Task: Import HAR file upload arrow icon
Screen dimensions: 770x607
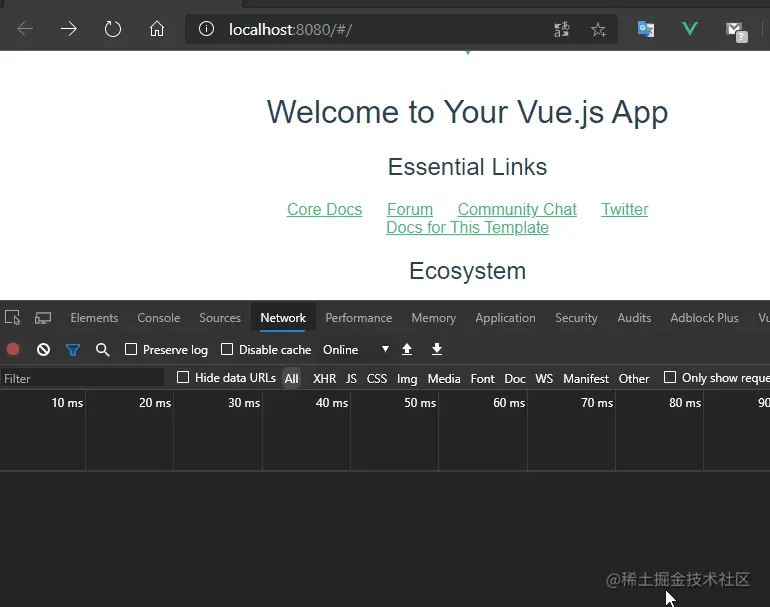Action: coord(407,349)
